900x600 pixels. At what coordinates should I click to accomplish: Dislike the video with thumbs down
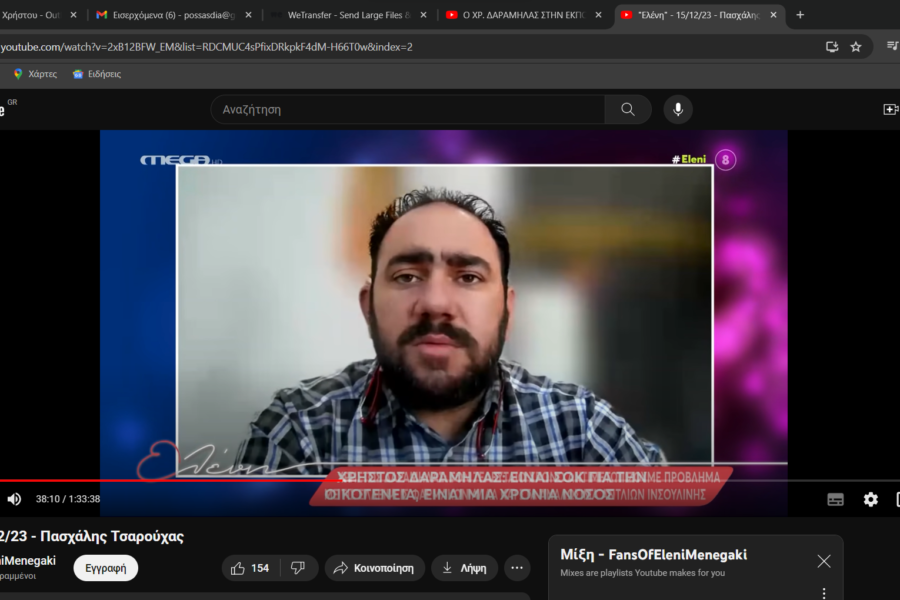[x=298, y=568]
